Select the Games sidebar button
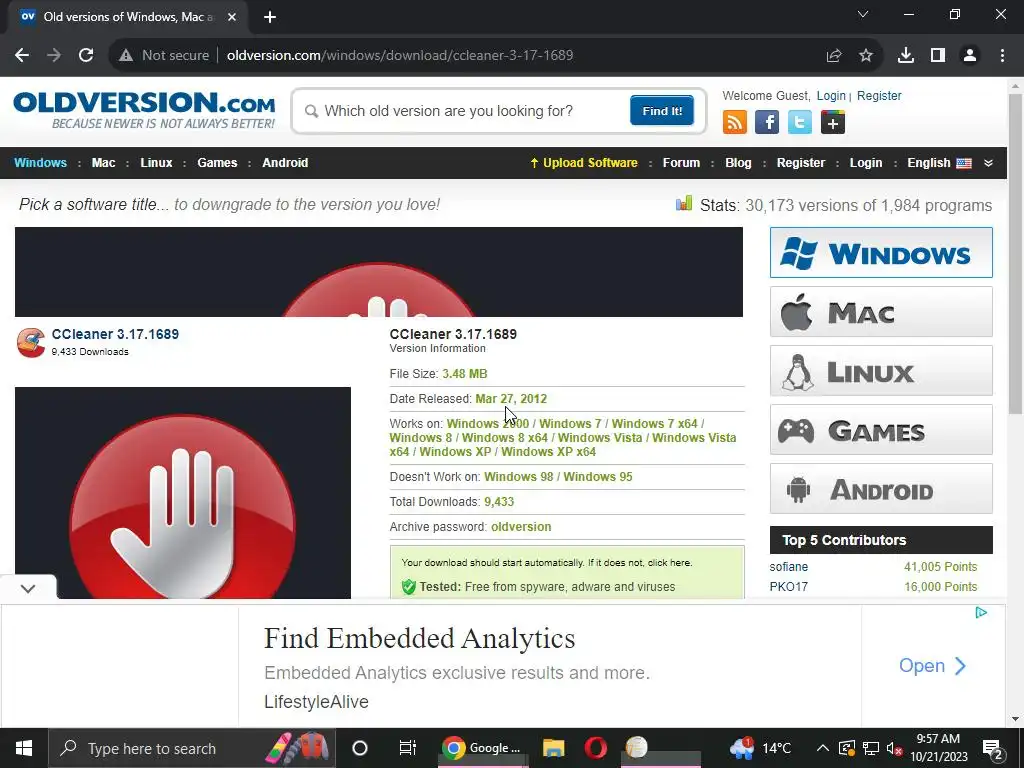The width and height of the screenshot is (1024, 768). click(x=881, y=430)
